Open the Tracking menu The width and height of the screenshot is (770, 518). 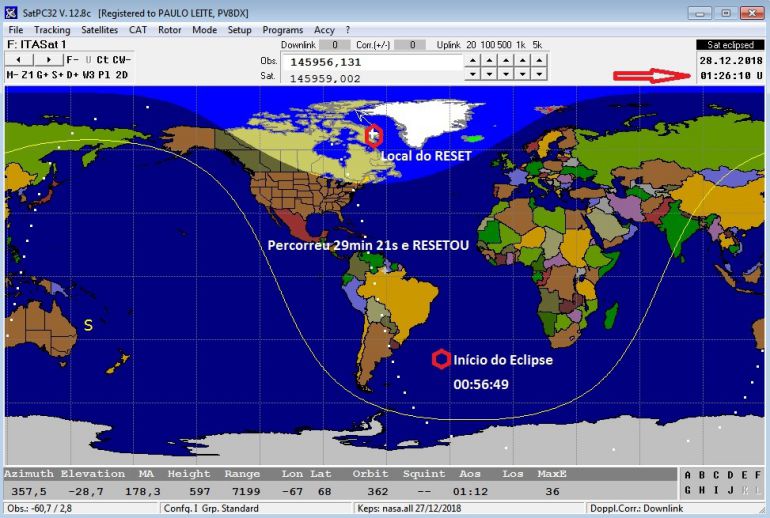(x=52, y=30)
